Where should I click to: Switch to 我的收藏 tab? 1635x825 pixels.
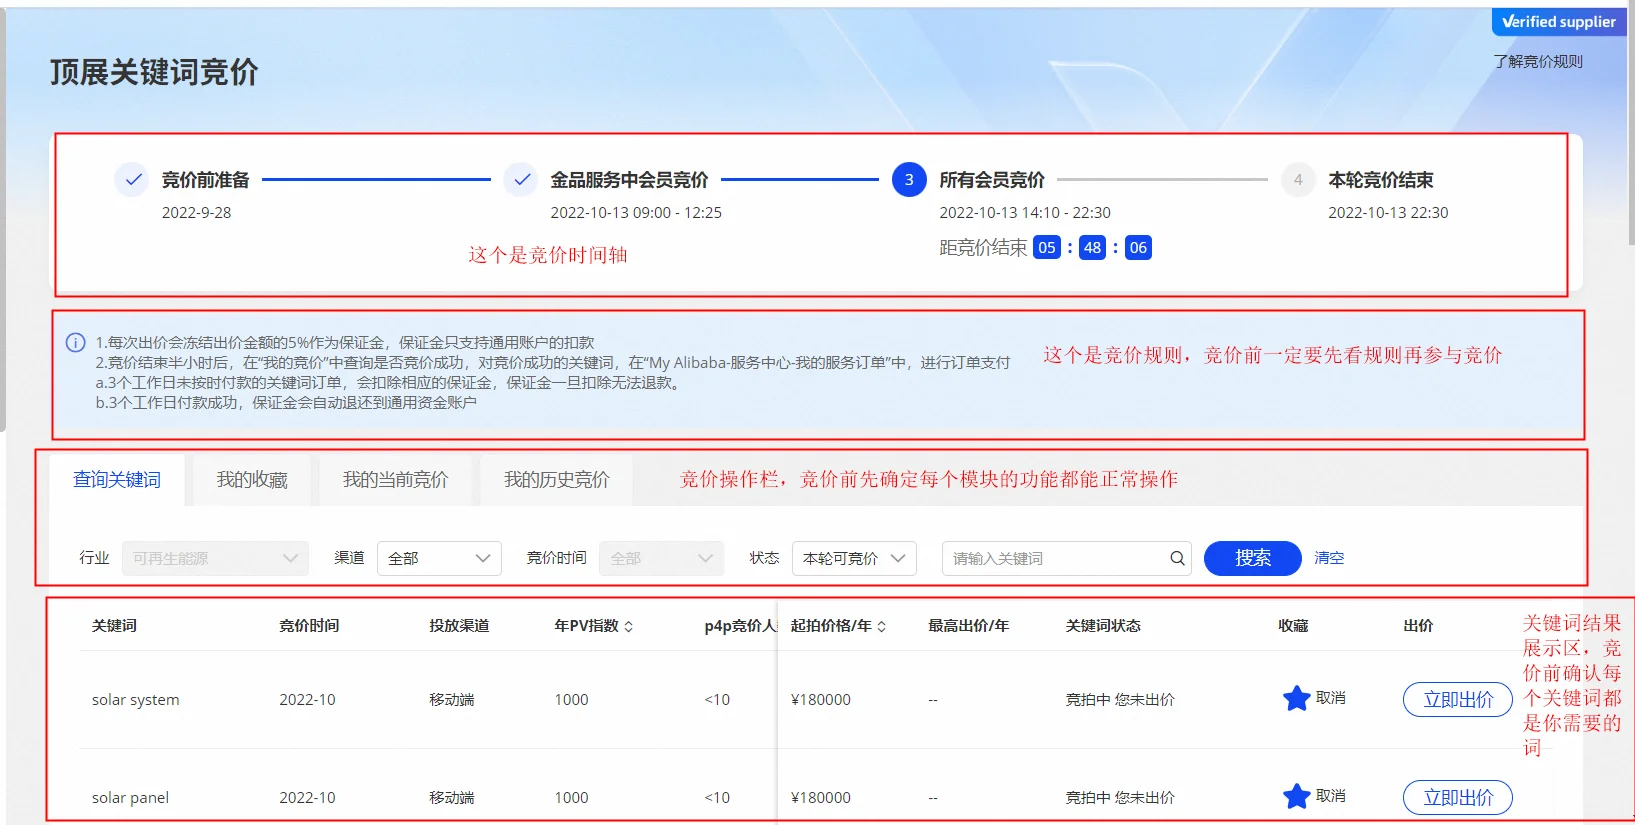pyautogui.click(x=252, y=480)
